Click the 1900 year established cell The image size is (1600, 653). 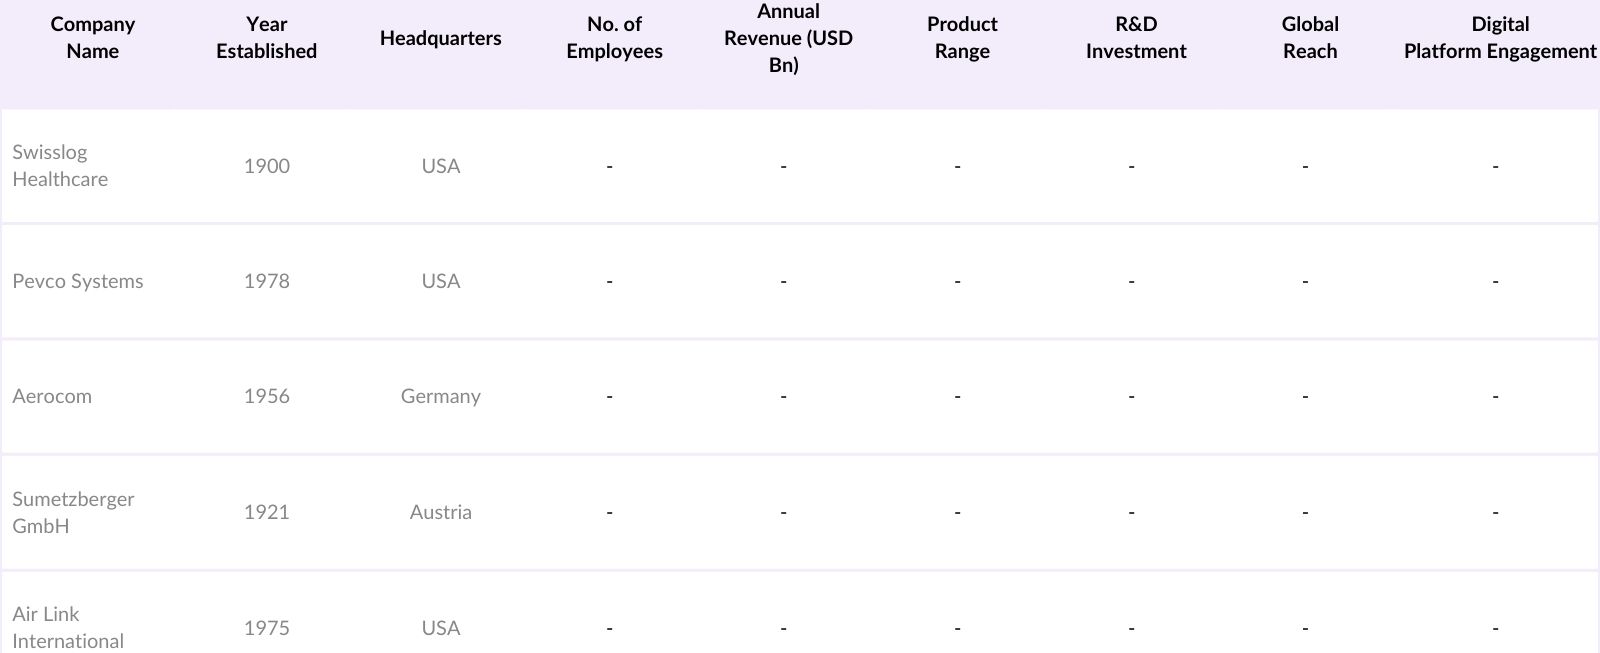click(x=267, y=166)
